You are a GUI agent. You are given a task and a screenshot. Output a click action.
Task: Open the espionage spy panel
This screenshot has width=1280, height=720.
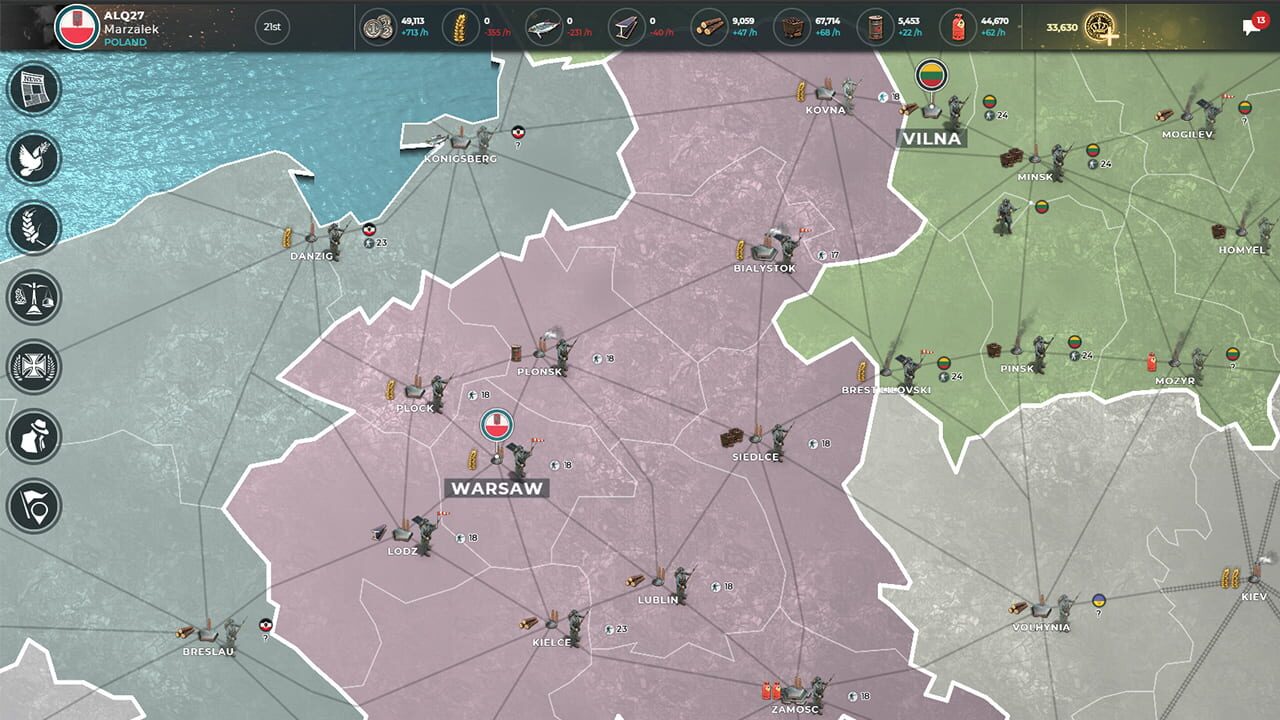click(x=33, y=437)
